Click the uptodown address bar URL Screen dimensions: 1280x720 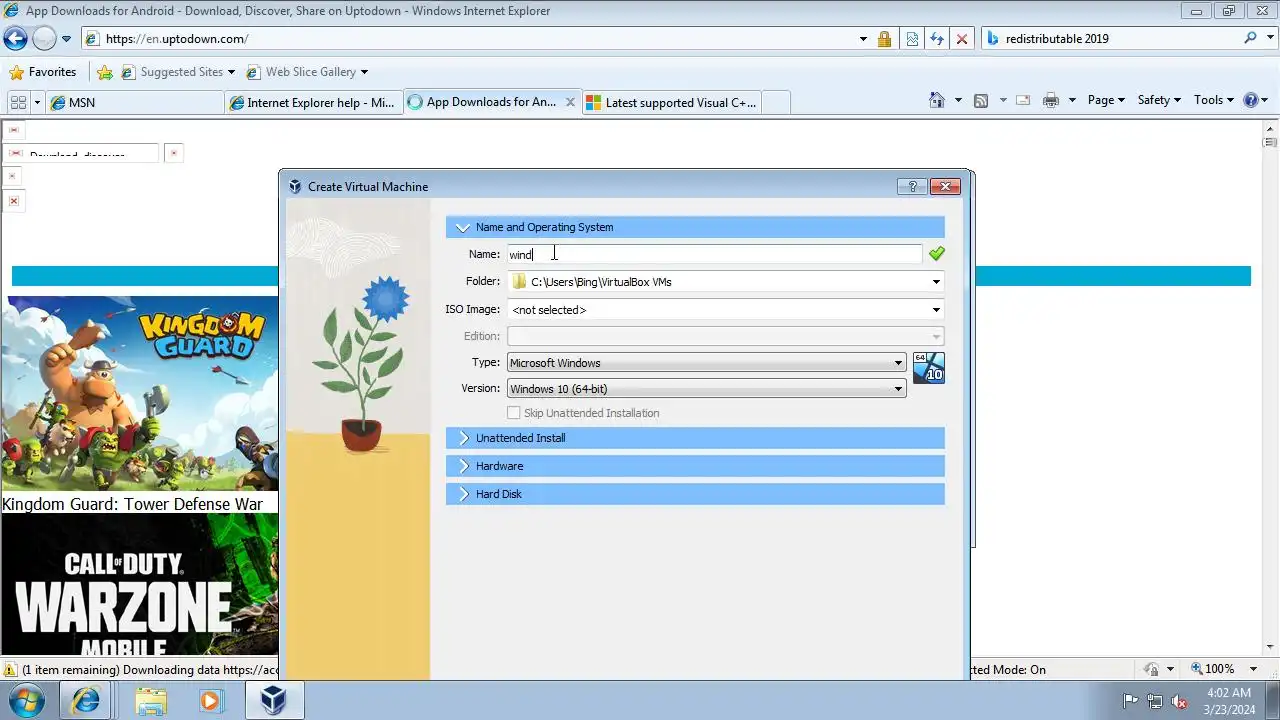coord(176,39)
